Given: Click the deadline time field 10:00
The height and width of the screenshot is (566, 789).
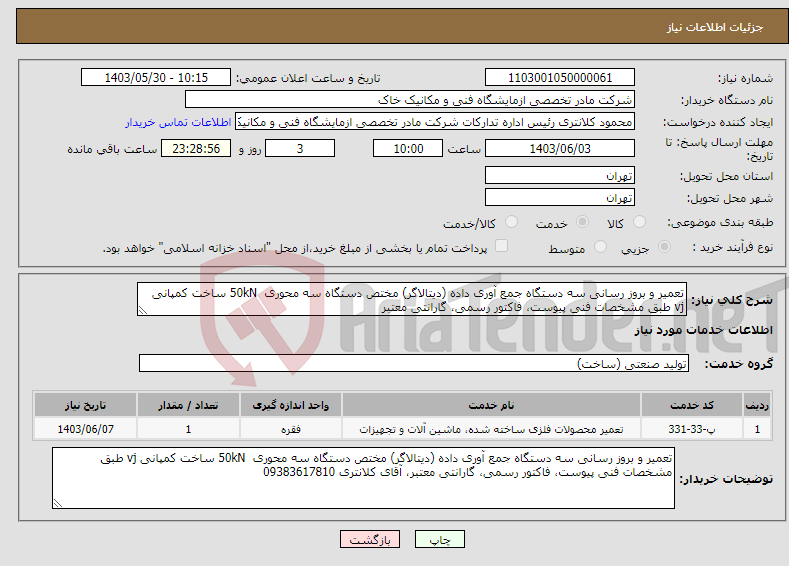Looking at the screenshot, I should point(408,148).
